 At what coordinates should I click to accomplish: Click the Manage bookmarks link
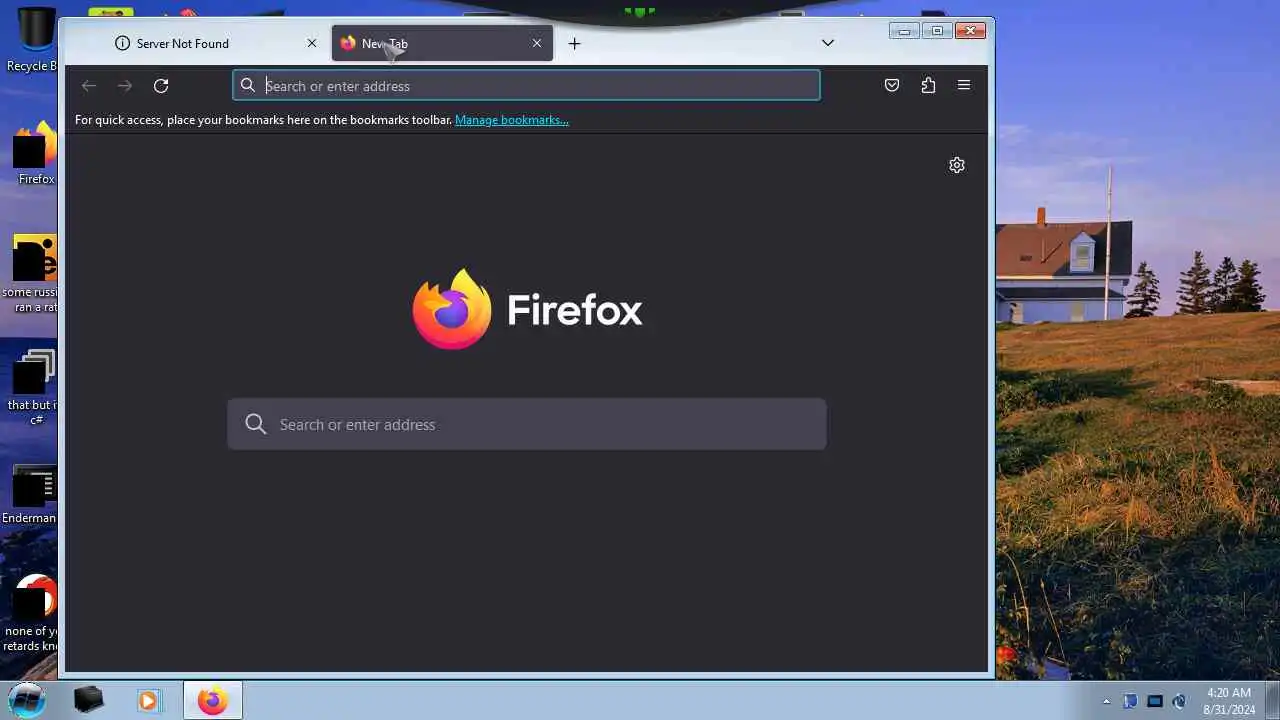click(512, 120)
